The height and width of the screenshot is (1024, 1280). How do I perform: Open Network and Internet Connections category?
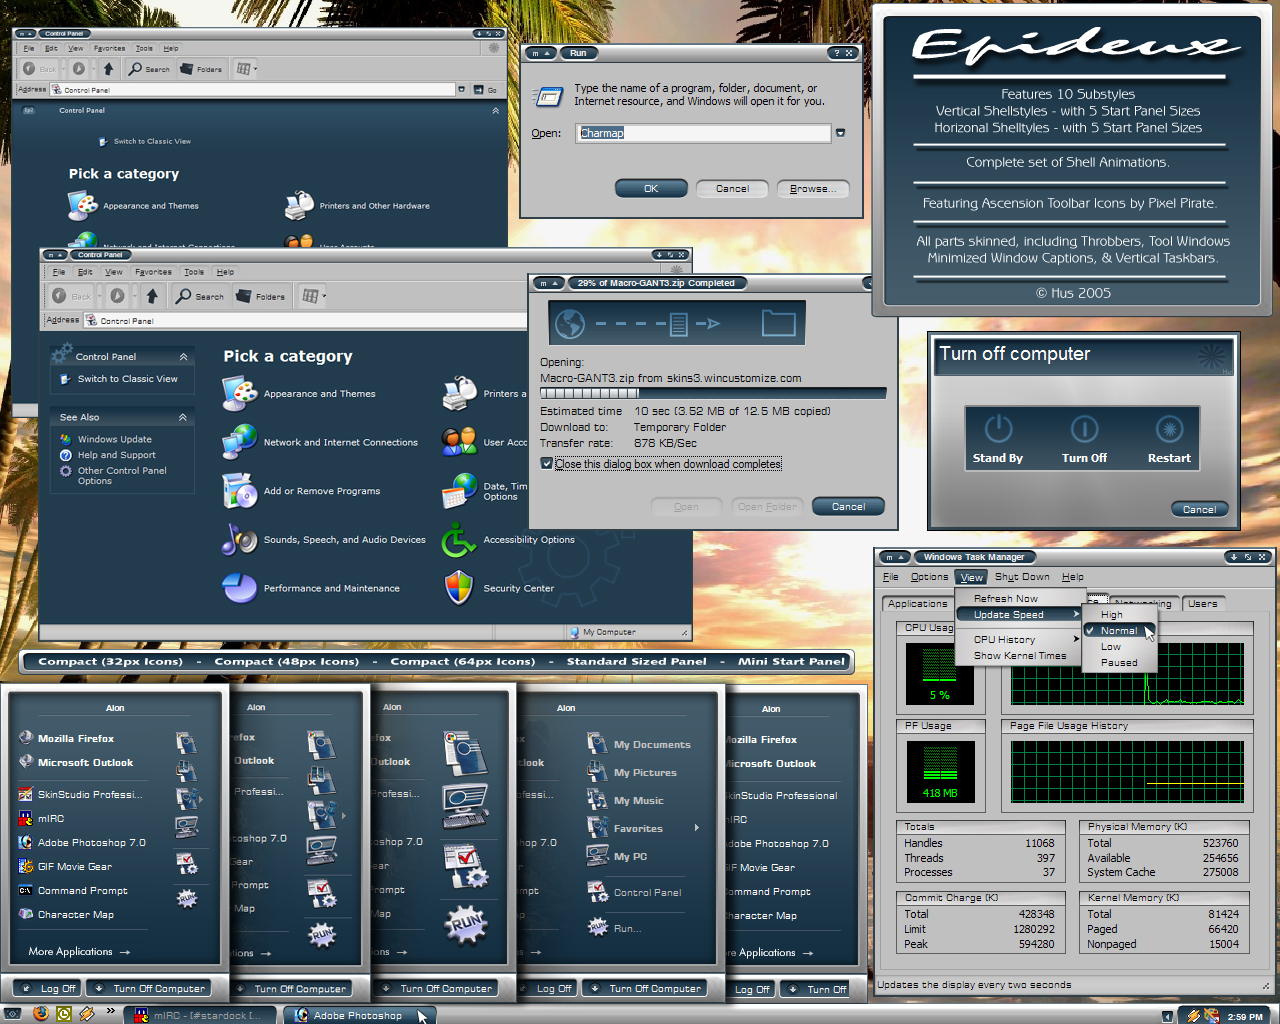click(x=321, y=442)
